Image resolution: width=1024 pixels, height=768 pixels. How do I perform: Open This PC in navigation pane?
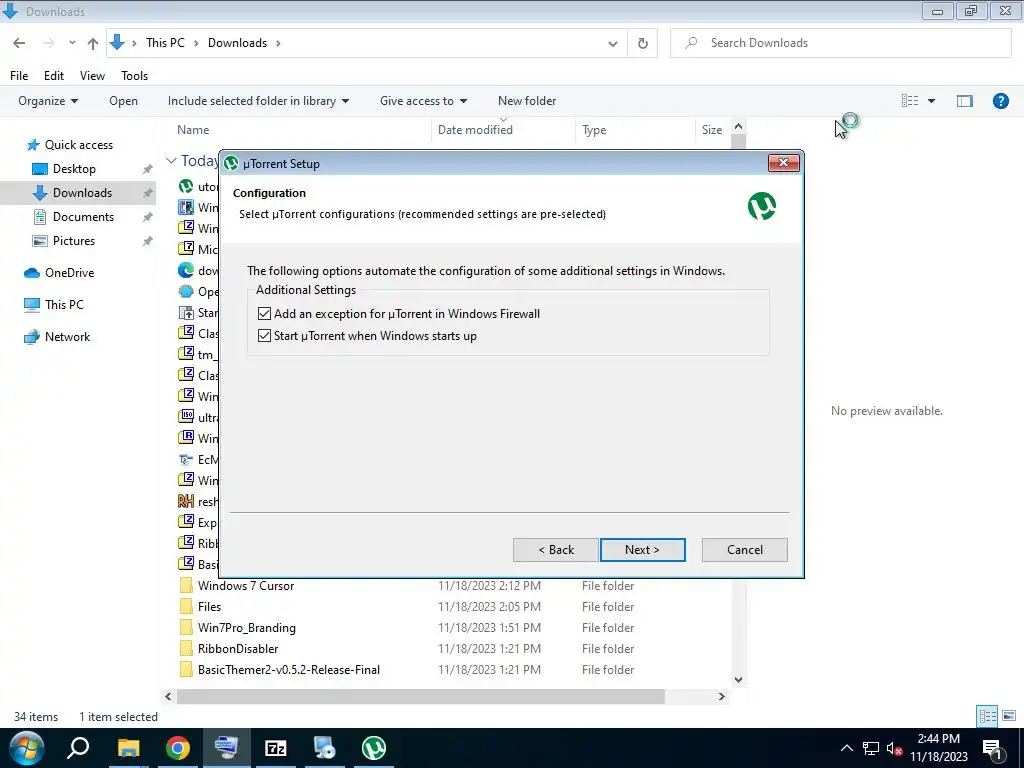[64, 304]
